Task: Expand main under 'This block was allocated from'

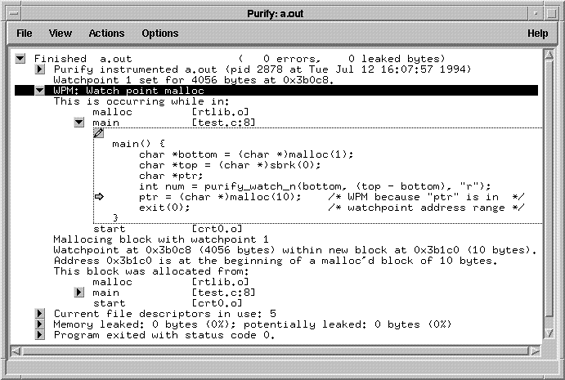Action: (x=79, y=292)
